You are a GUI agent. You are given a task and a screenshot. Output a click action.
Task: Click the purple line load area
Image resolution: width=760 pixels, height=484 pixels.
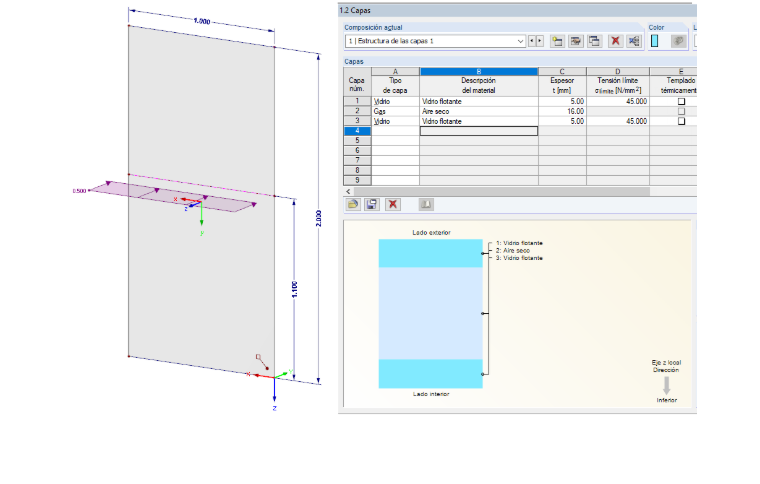[174, 197]
